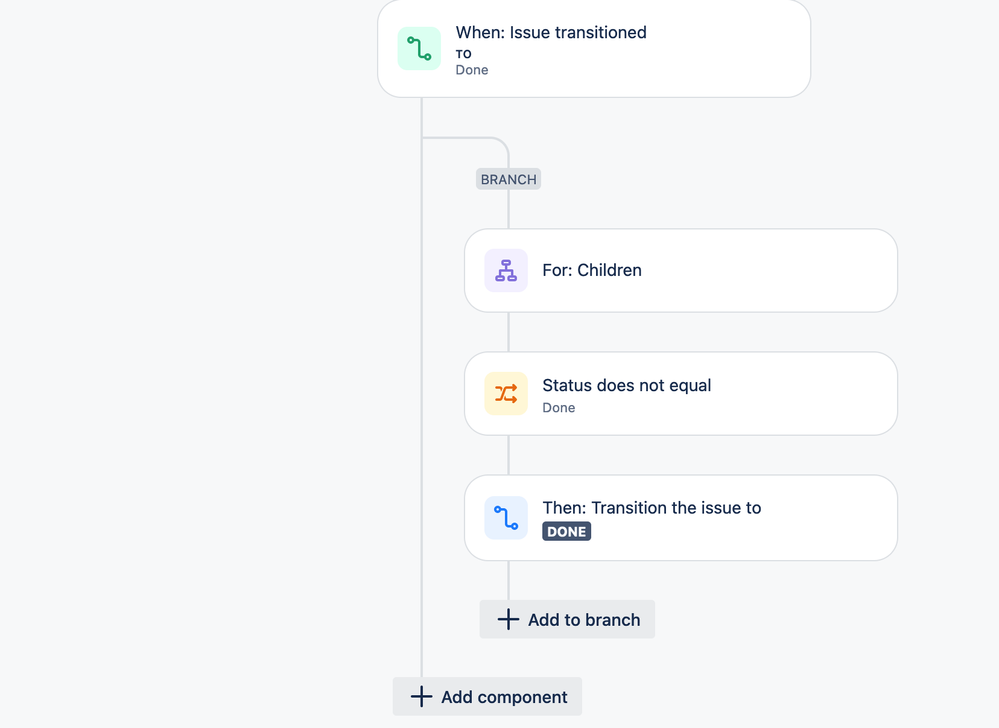999x728 pixels.
Task: Click the Done text under Status does not equal
Action: tap(559, 408)
